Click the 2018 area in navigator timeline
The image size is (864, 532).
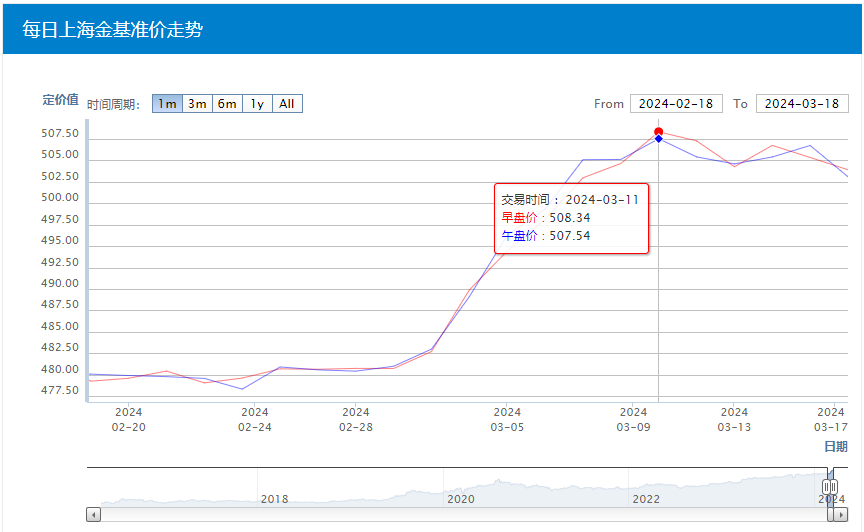[x=273, y=498]
